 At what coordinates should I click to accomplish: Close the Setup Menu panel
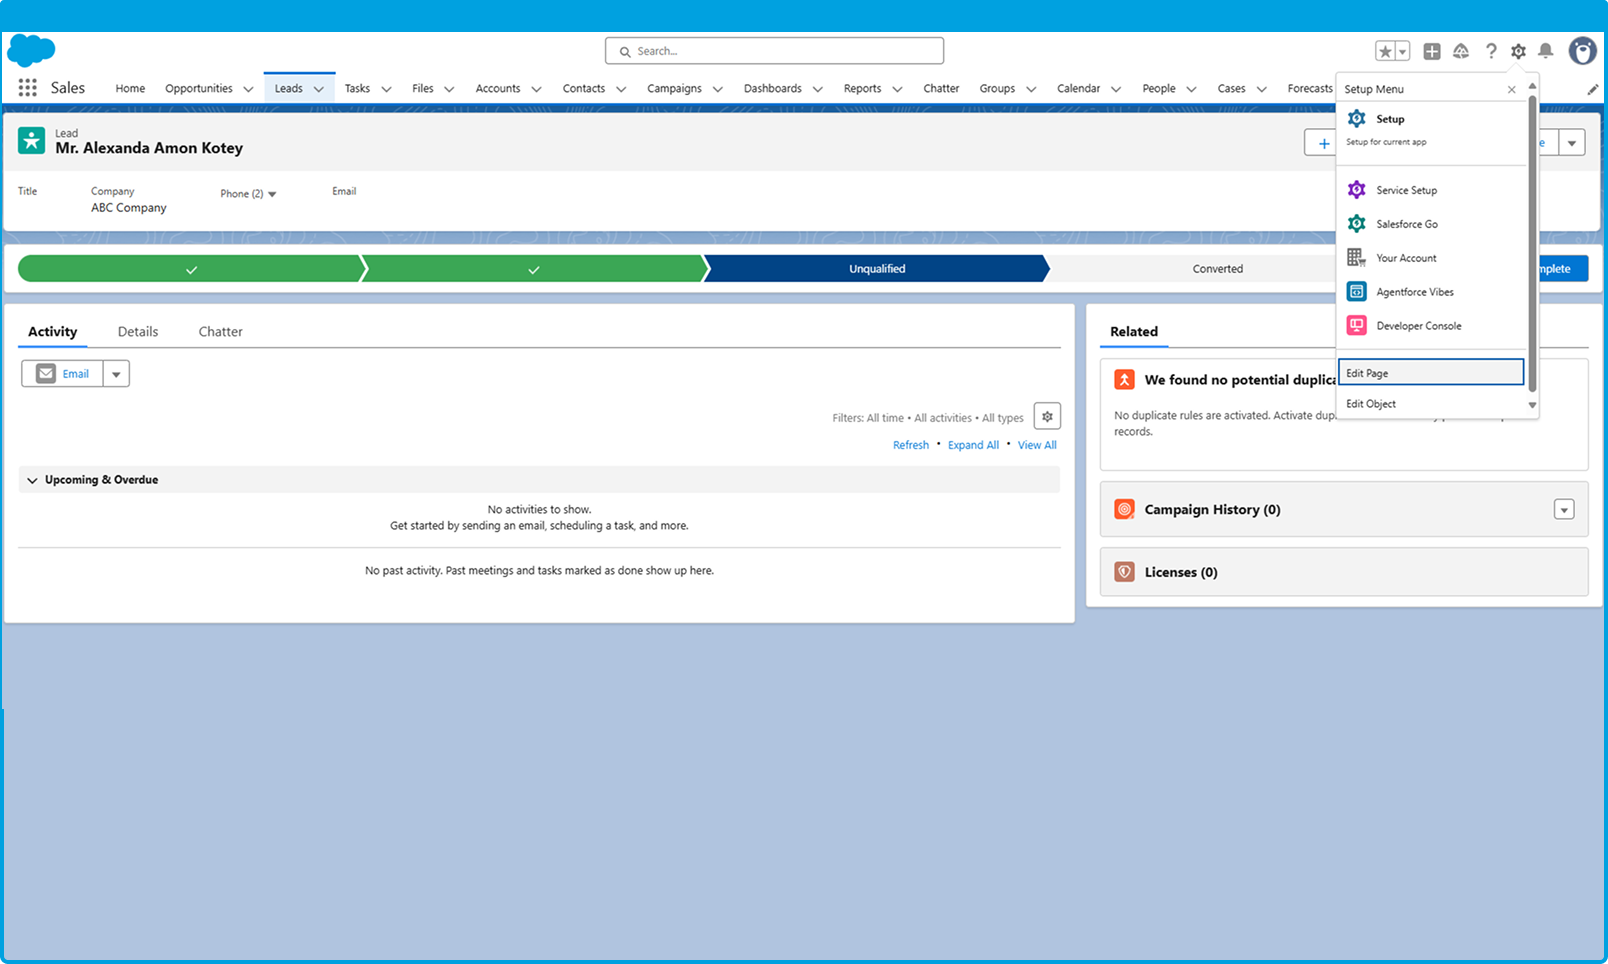tap(1511, 90)
